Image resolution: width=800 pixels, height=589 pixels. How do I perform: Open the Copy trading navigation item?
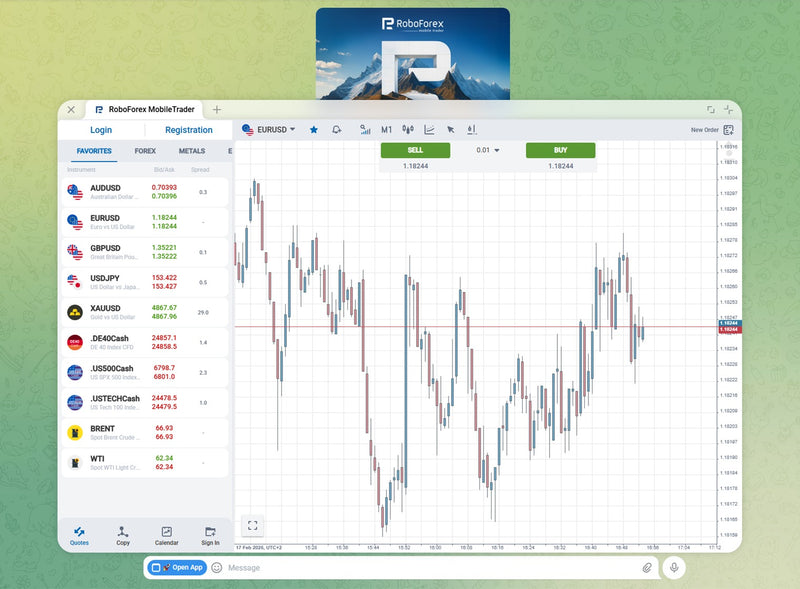click(x=123, y=536)
